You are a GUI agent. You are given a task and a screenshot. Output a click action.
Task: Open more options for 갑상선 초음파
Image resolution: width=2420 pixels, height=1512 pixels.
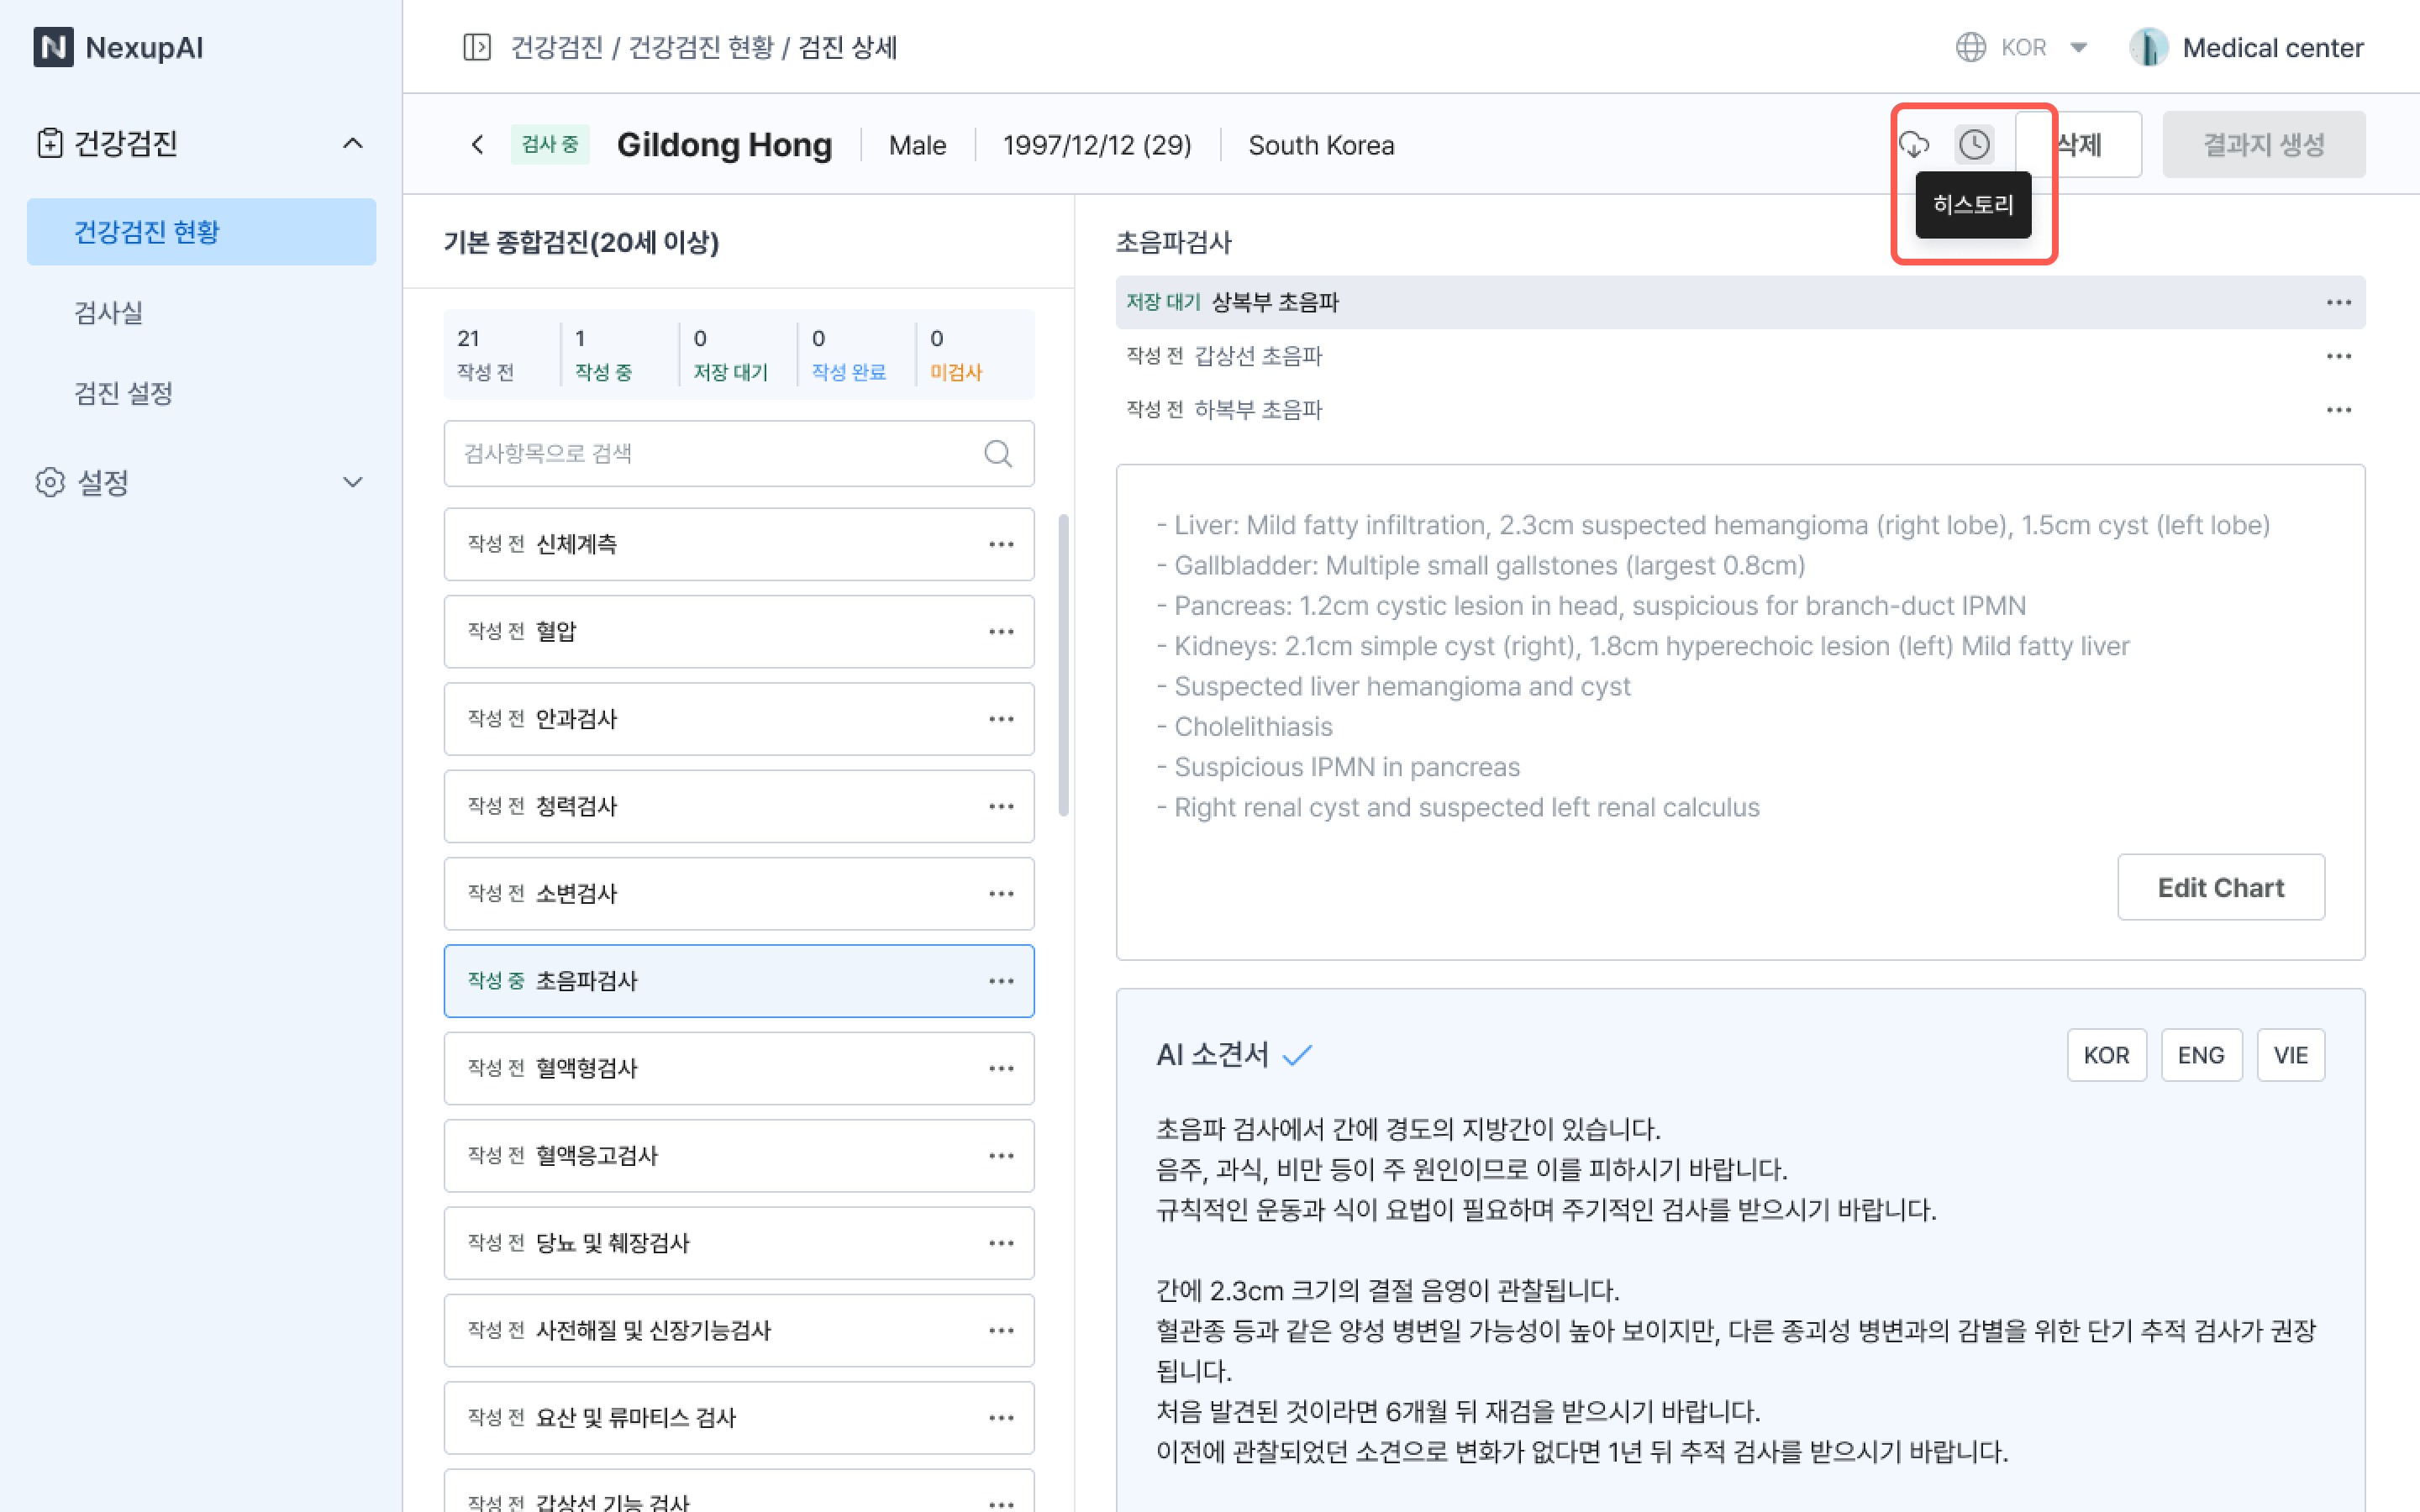click(2338, 356)
